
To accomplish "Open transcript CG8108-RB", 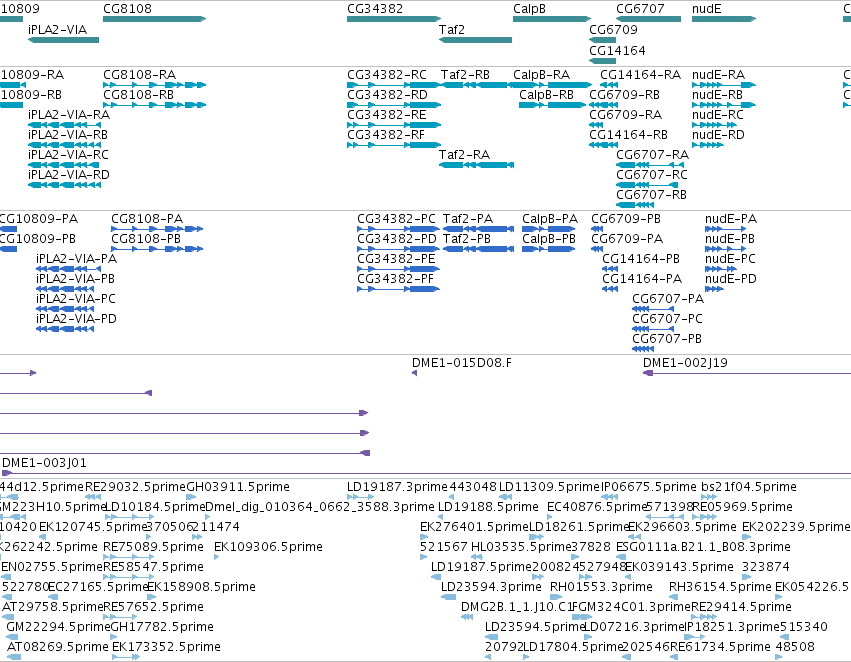I will pos(138,94).
